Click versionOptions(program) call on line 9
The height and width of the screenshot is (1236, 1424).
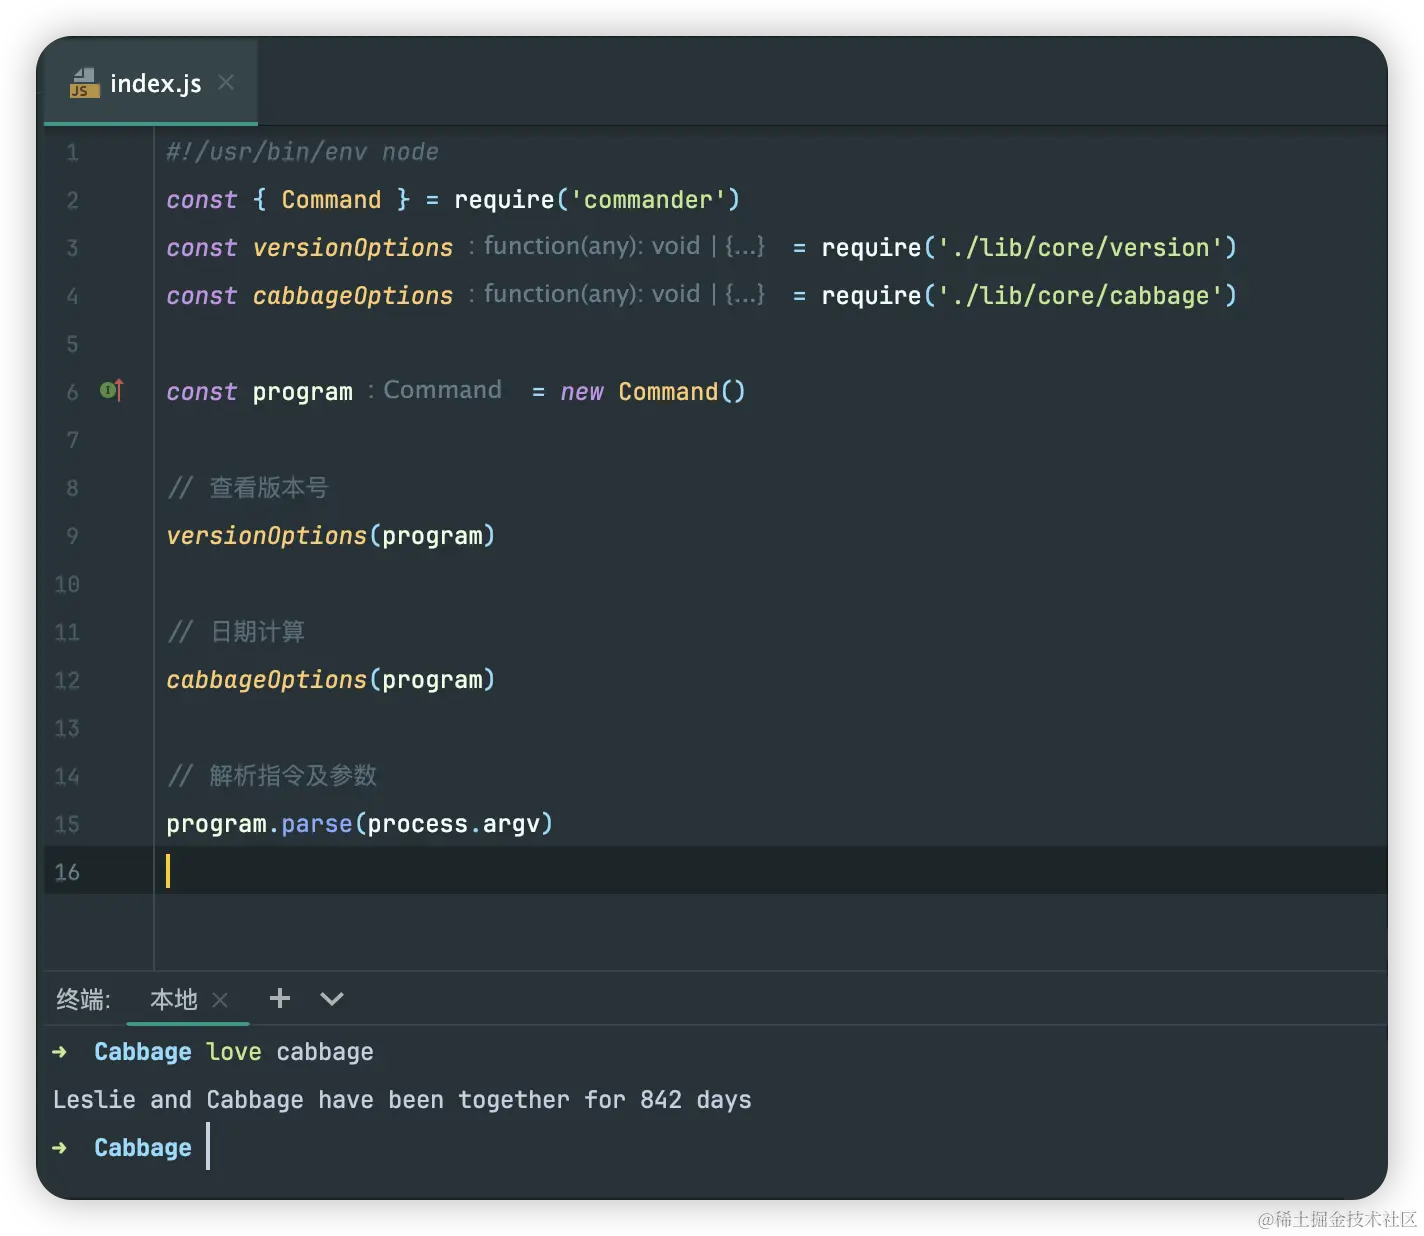(331, 536)
